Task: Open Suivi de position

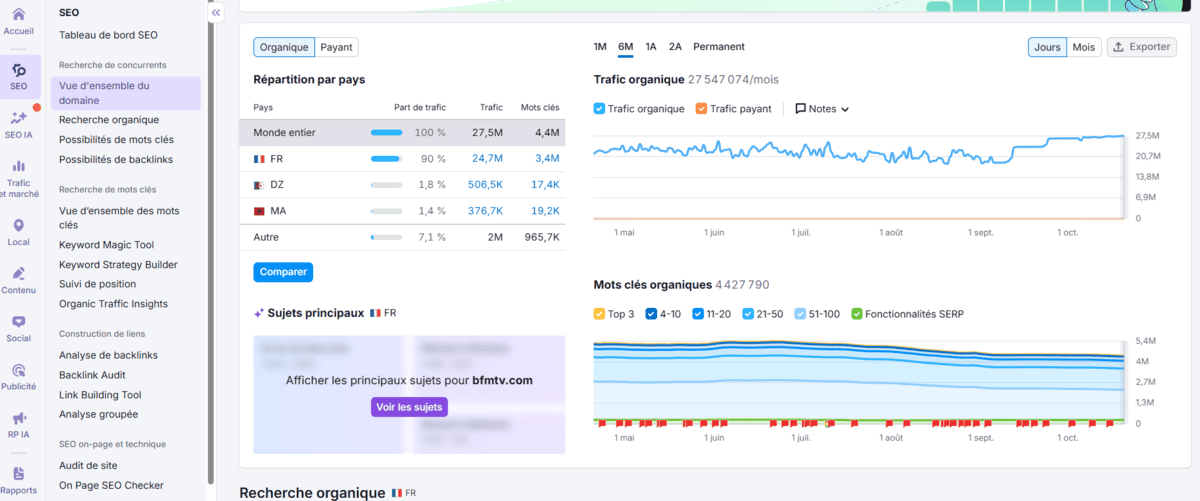Action: (x=97, y=284)
